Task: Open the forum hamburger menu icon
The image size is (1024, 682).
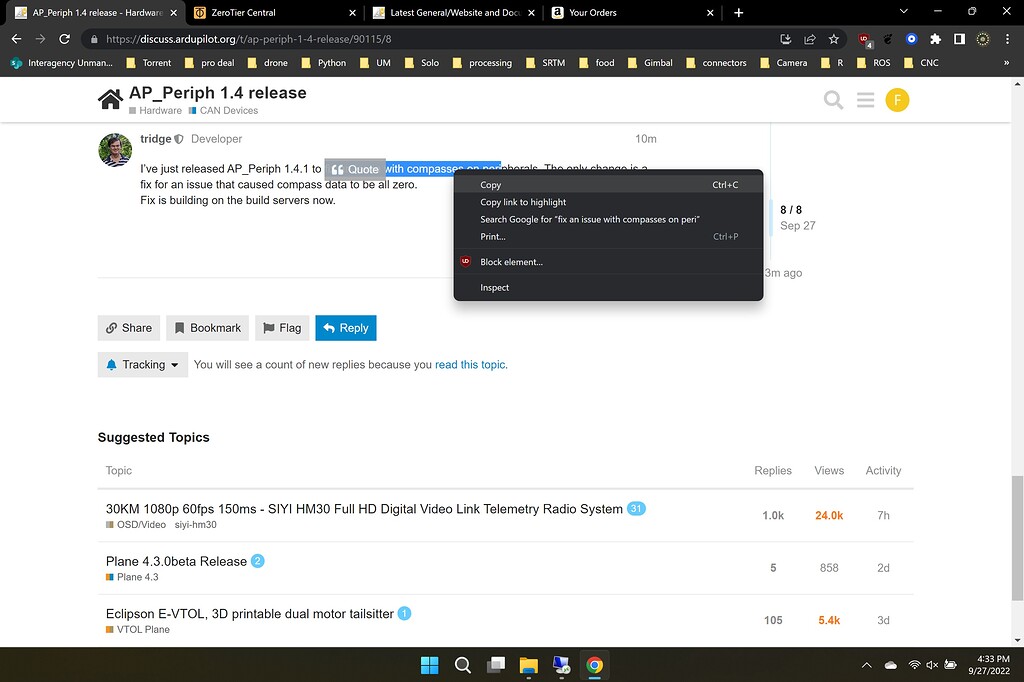Action: point(865,99)
